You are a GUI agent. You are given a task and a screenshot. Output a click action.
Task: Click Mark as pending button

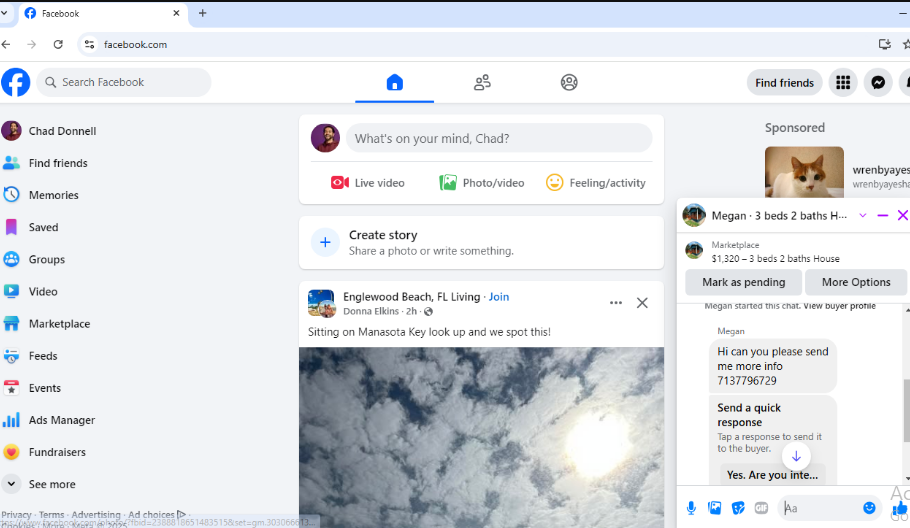(743, 282)
